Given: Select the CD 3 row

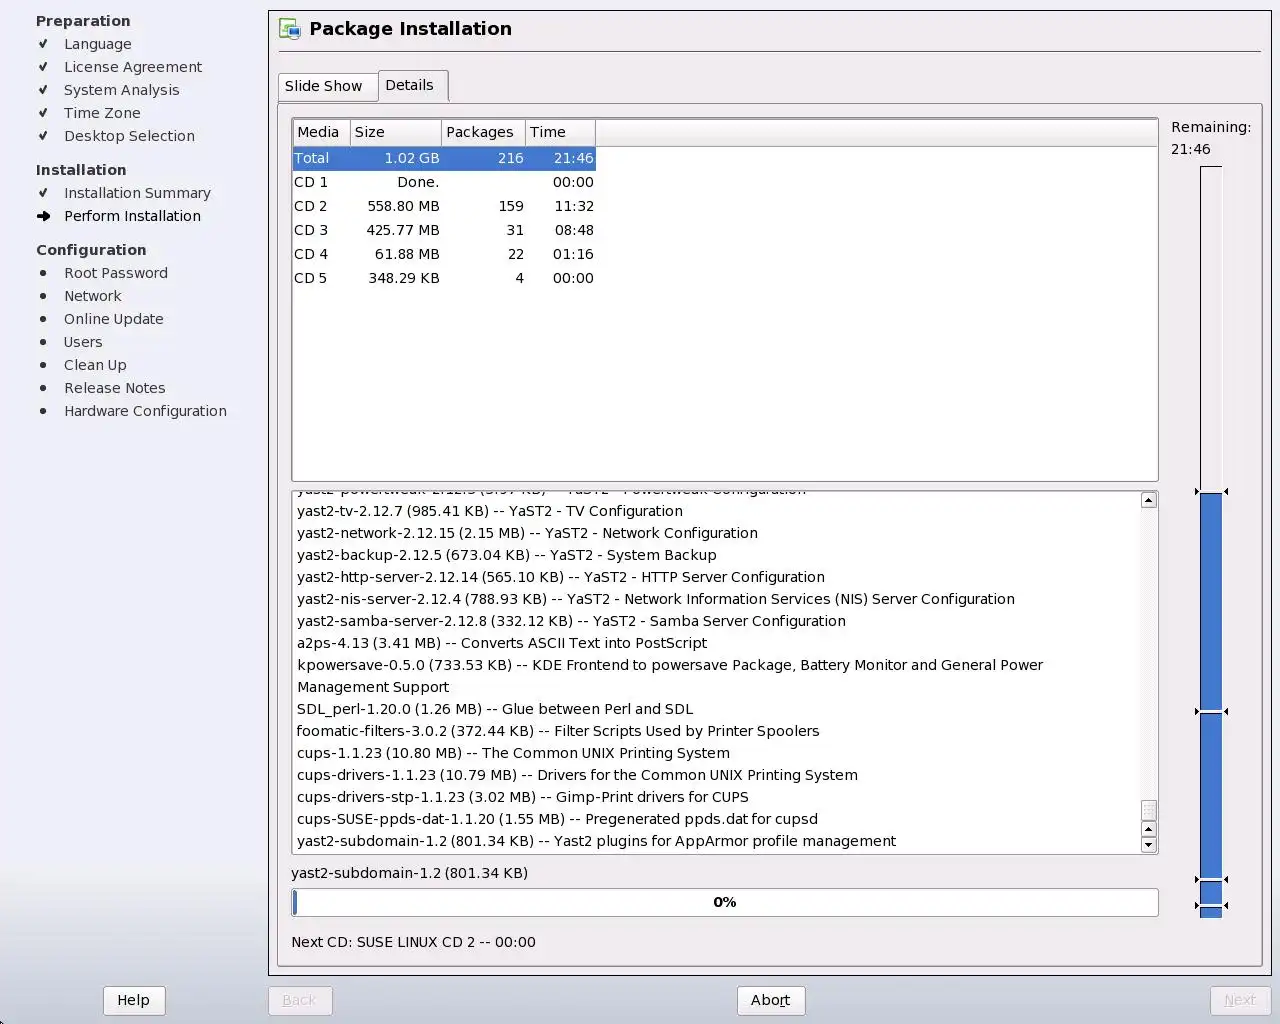Looking at the screenshot, I should pyautogui.click(x=444, y=230).
